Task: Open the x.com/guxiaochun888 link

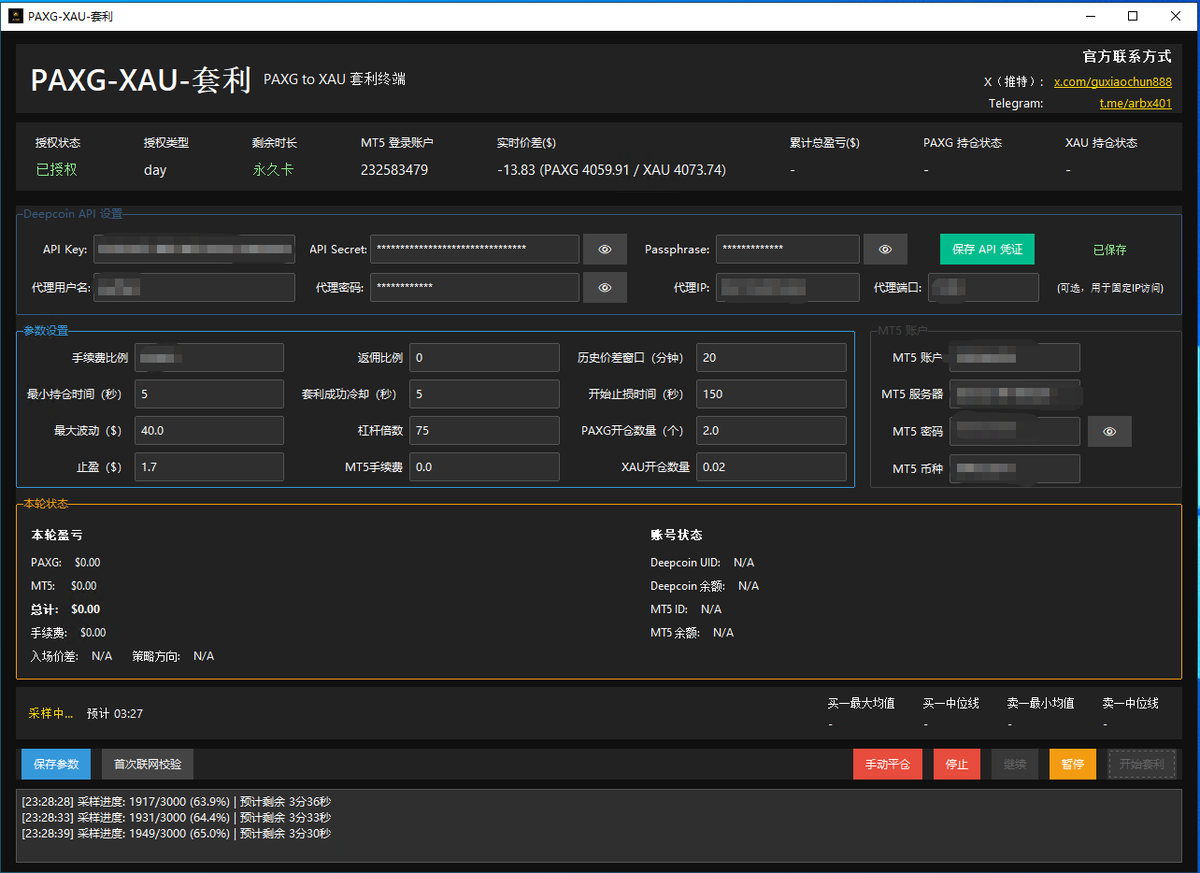Action: pyautogui.click(x=1113, y=82)
